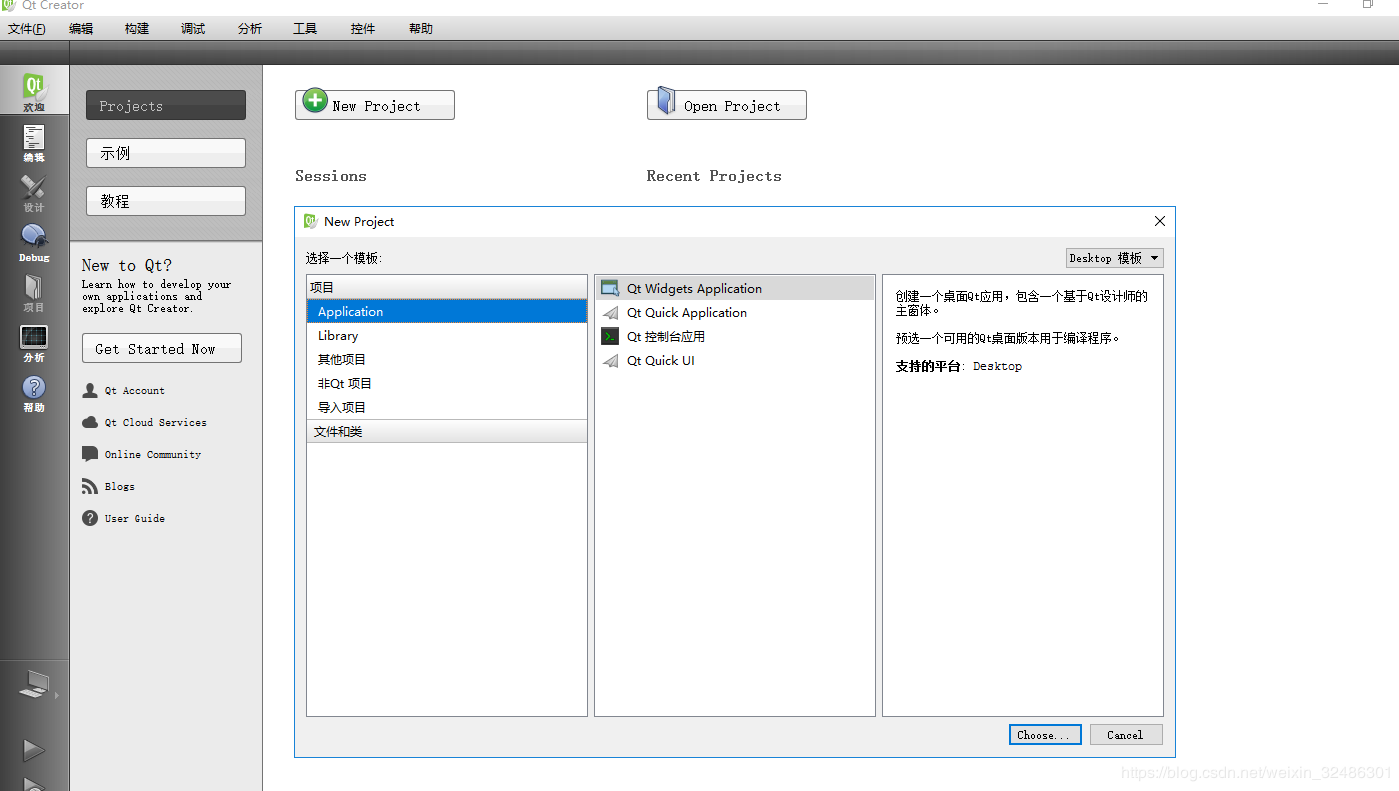Select Application in the template category list

[x=447, y=312]
